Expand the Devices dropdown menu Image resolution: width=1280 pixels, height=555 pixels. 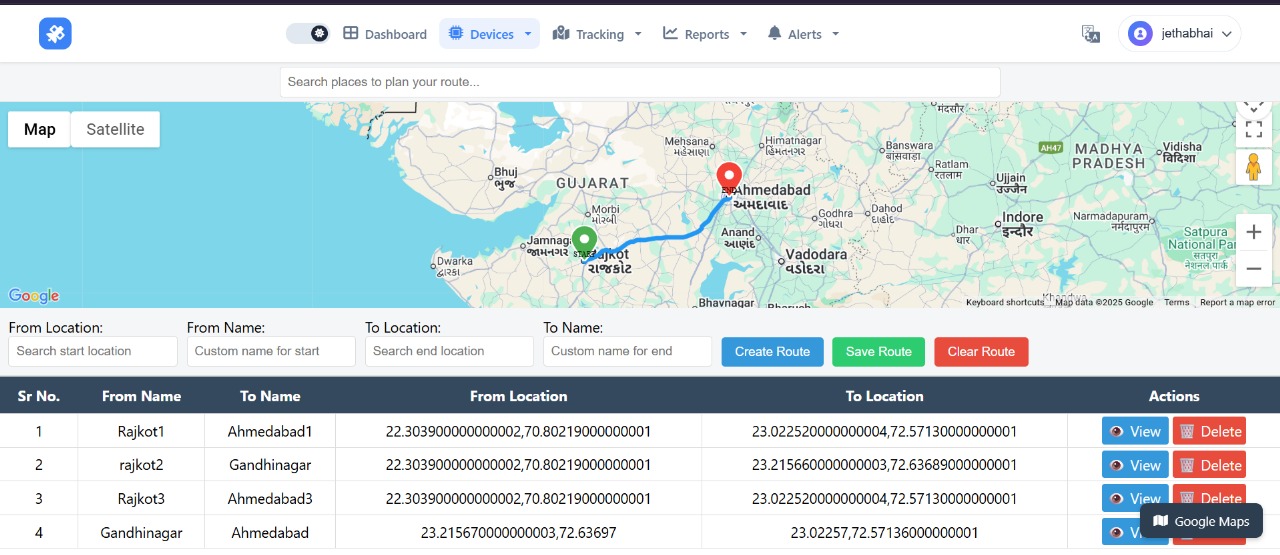point(489,34)
